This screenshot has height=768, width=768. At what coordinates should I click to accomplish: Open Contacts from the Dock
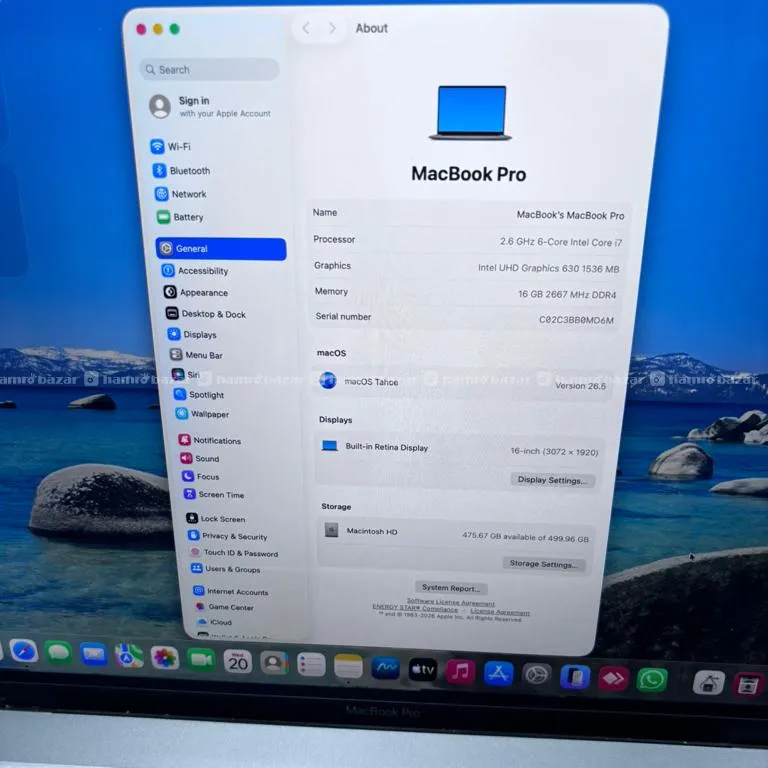(274, 663)
